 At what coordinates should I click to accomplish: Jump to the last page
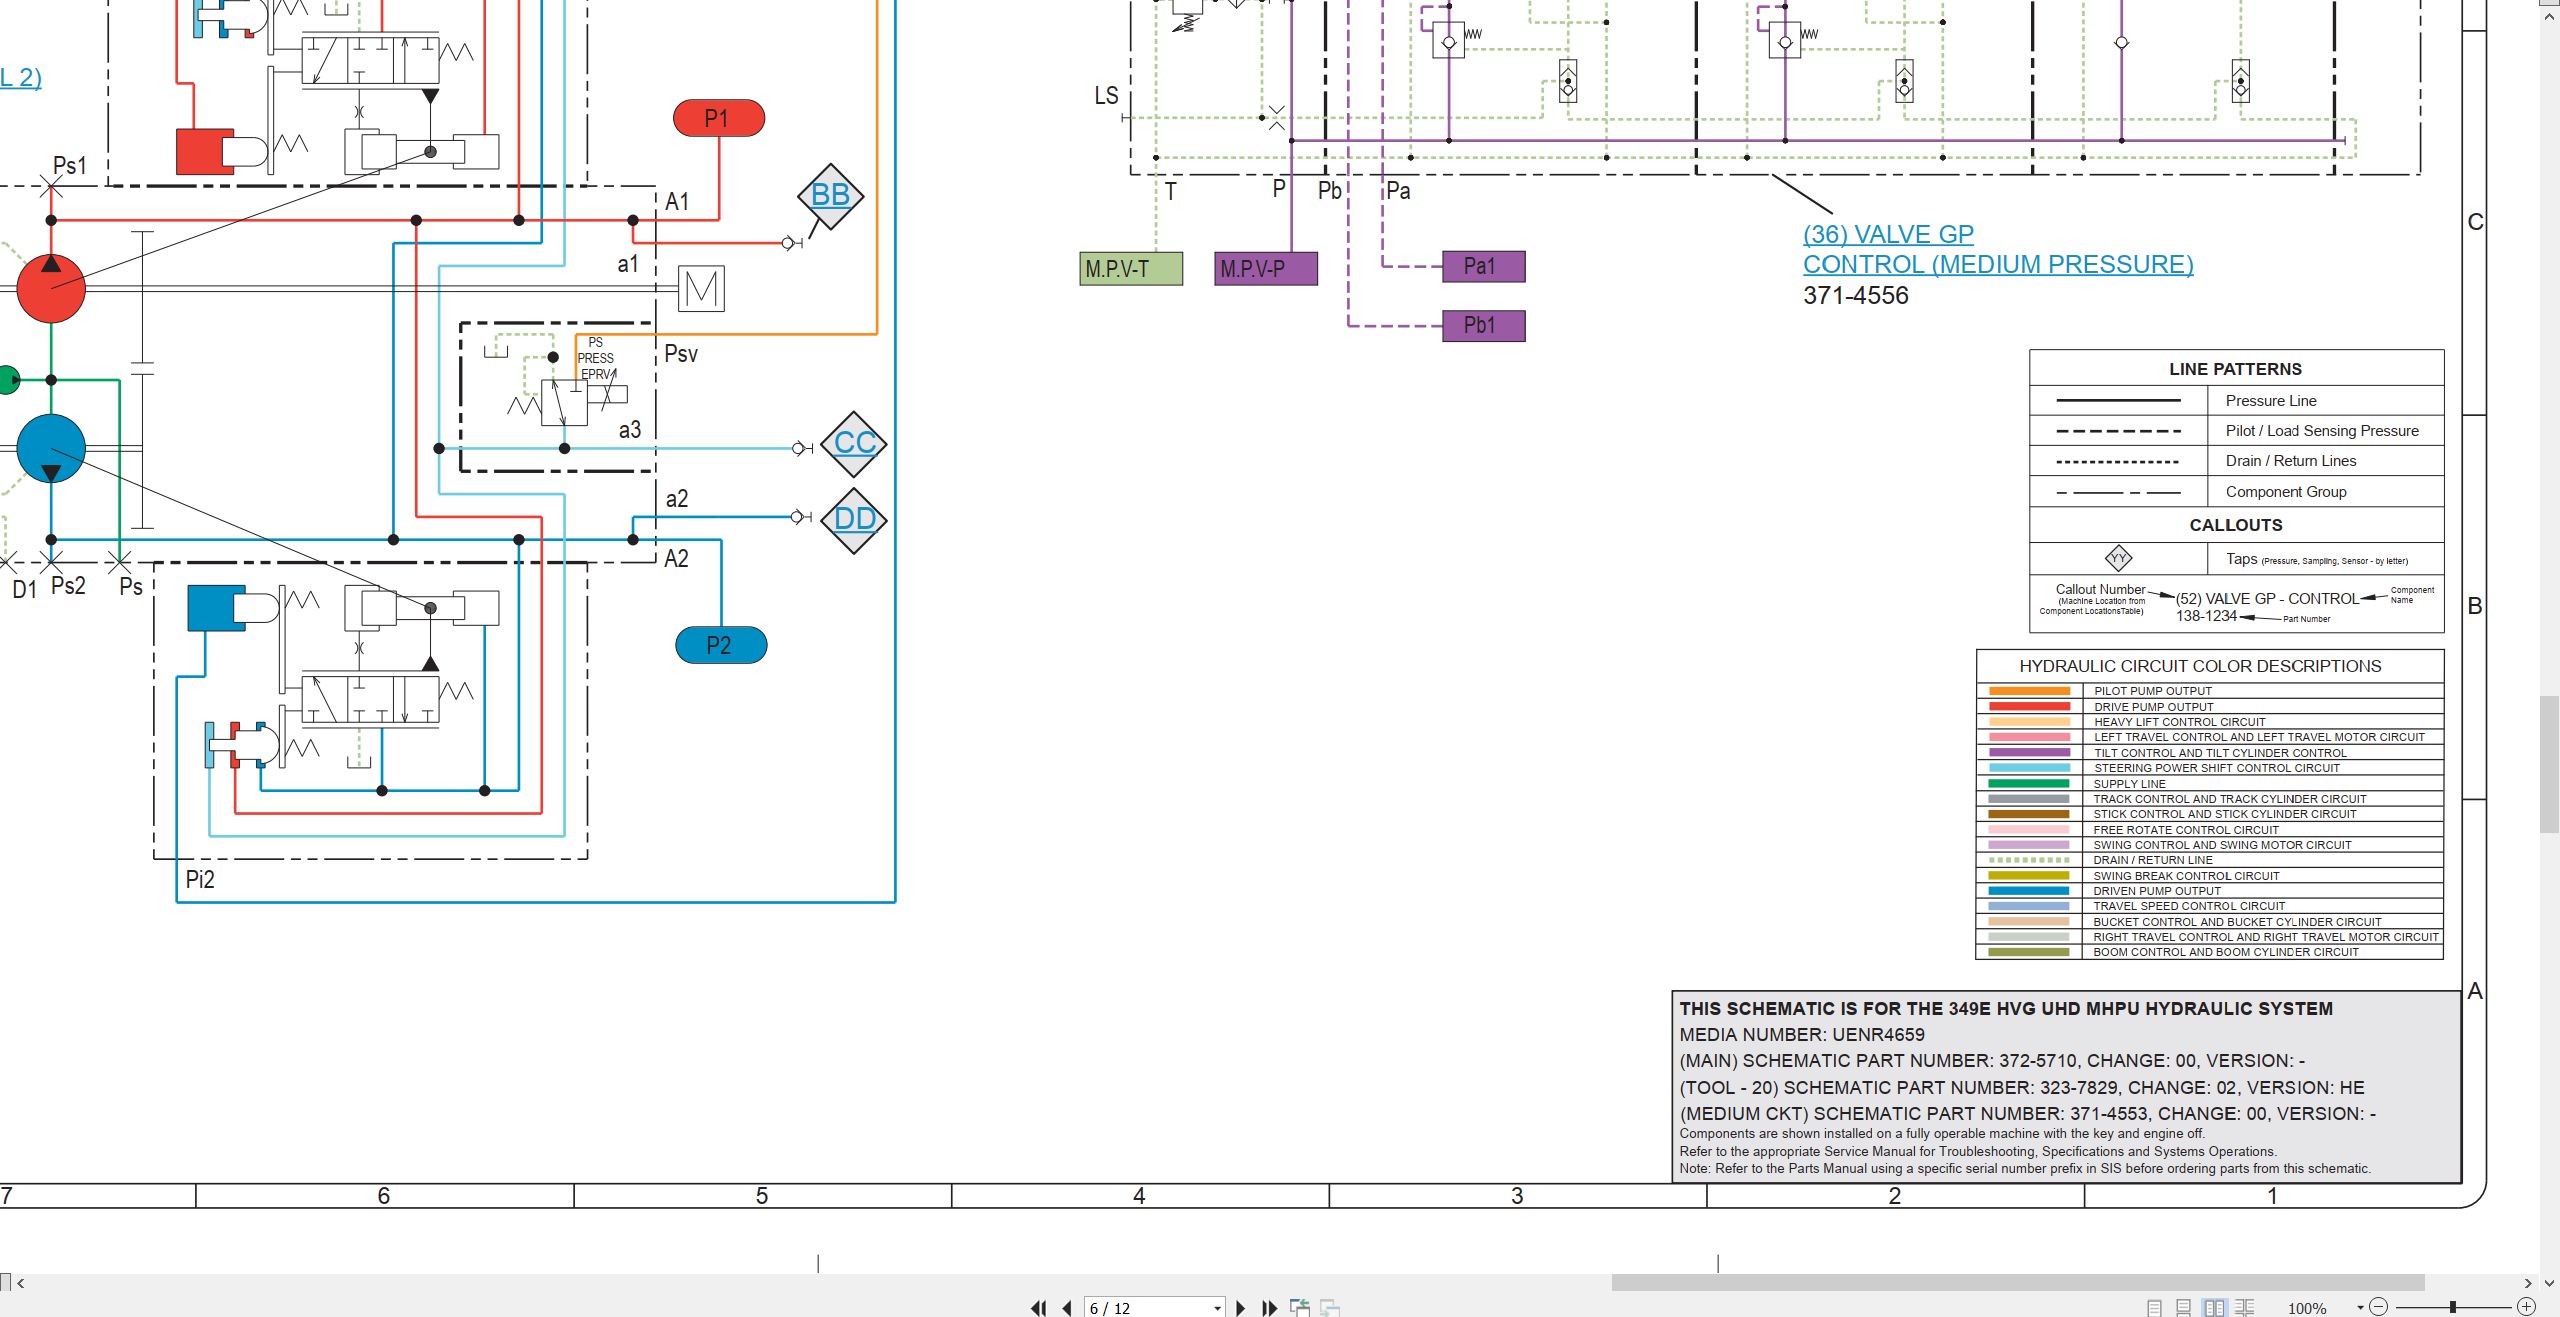click(x=1270, y=1308)
